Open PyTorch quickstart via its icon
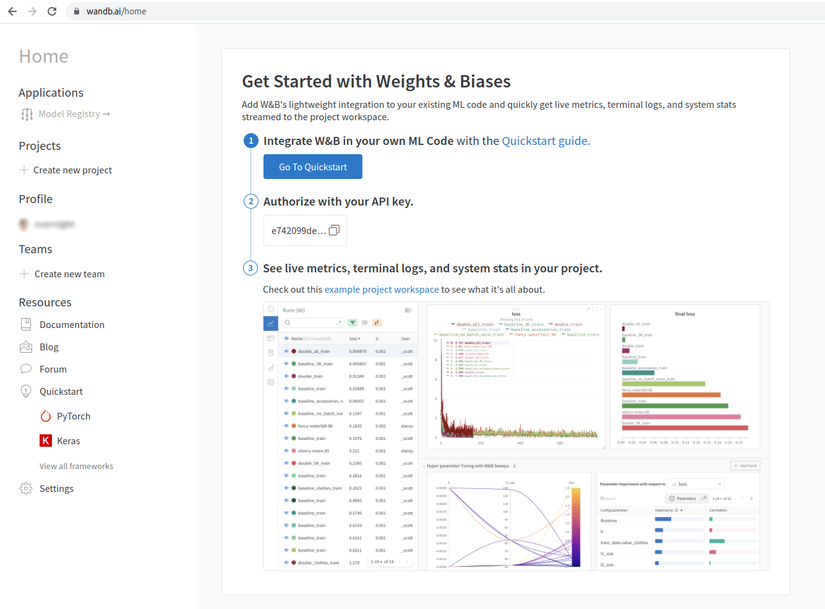 click(46, 416)
